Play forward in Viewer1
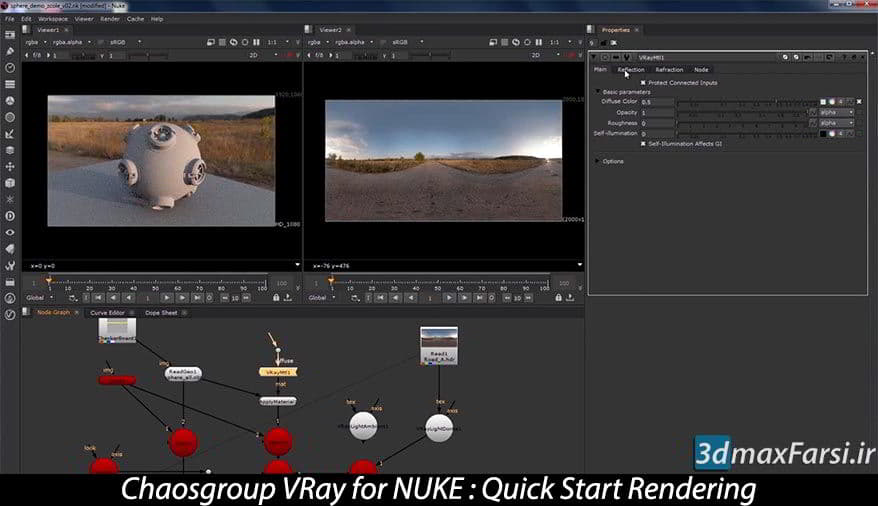 pos(167,298)
